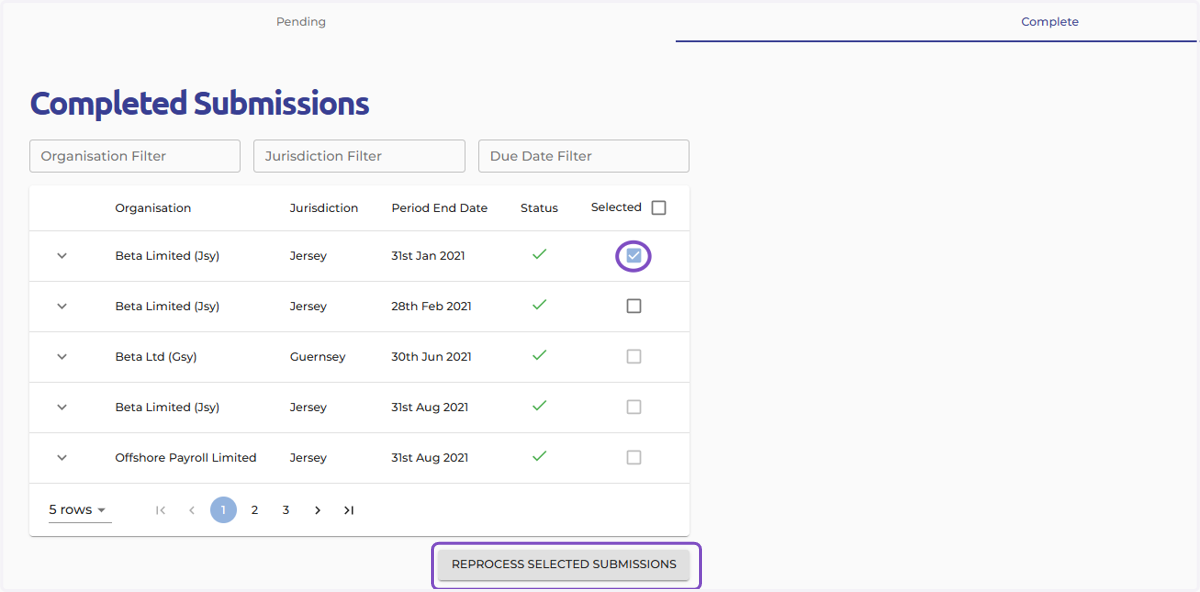This screenshot has width=1200, height=592.
Task: Open the 5 rows per page dropdown
Action: point(79,510)
